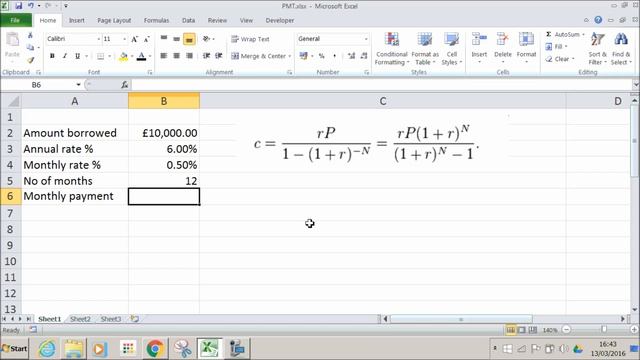Toggle Underline formatting
Image resolution: width=640 pixels, height=360 pixels.
click(77, 56)
